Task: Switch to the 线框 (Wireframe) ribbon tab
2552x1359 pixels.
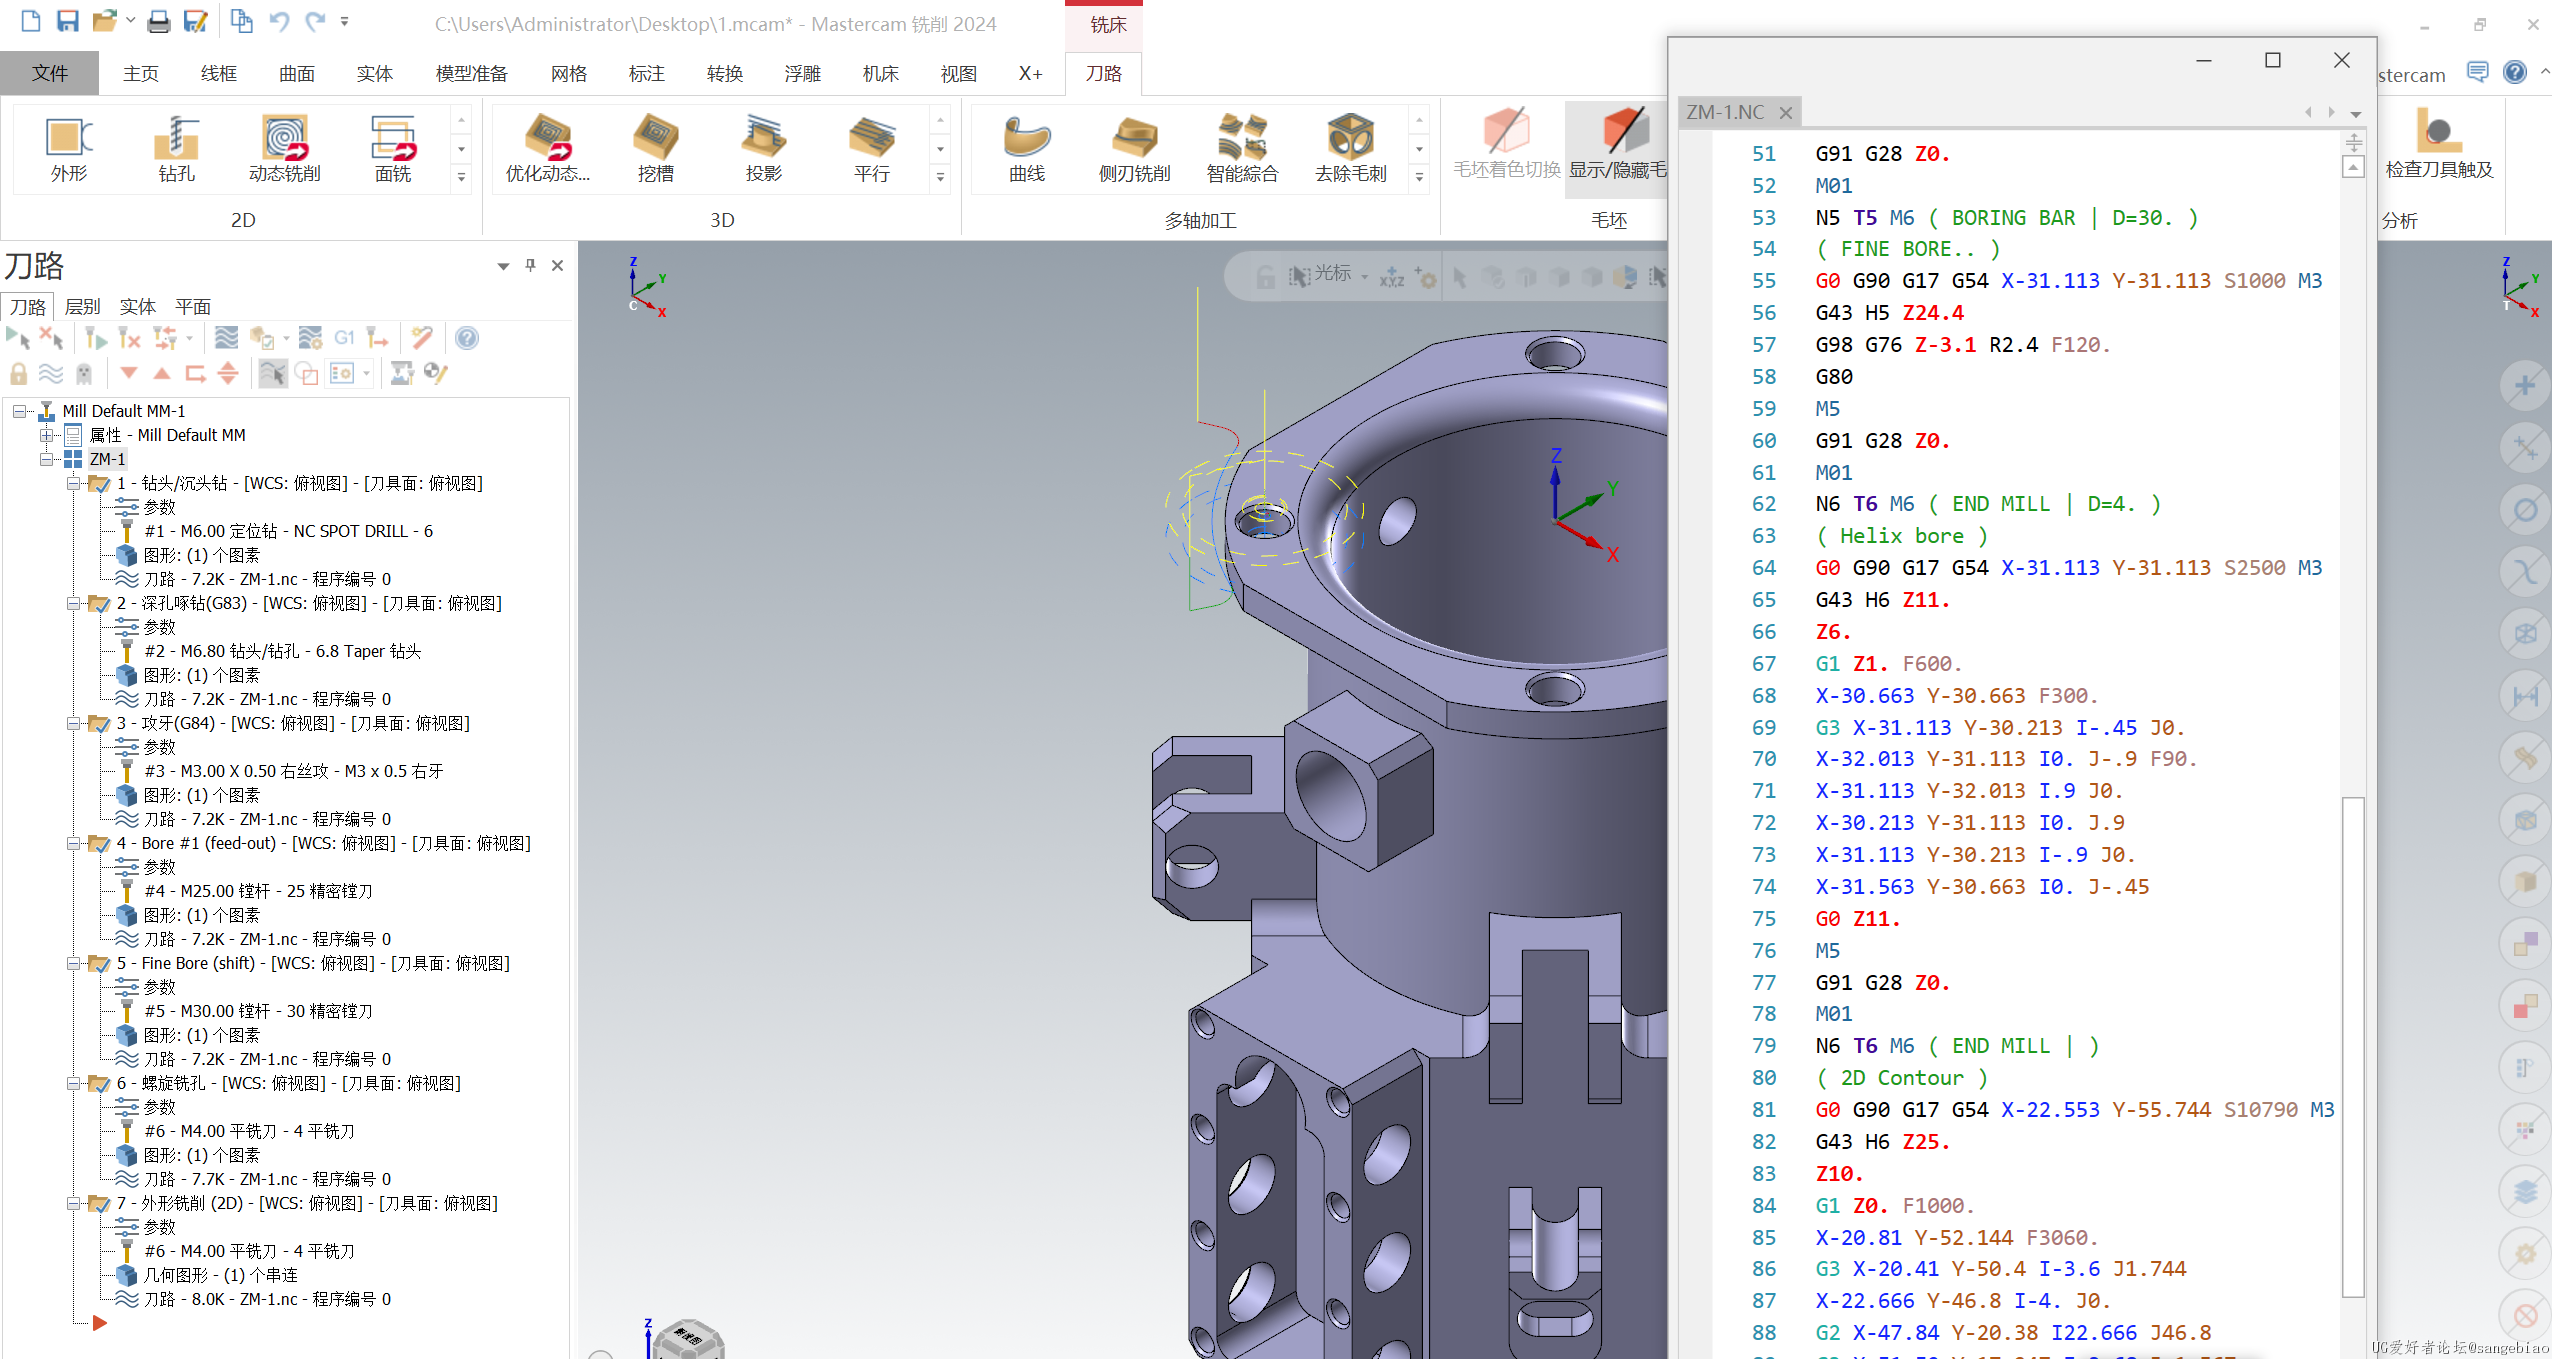Action: [x=219, y=73]
